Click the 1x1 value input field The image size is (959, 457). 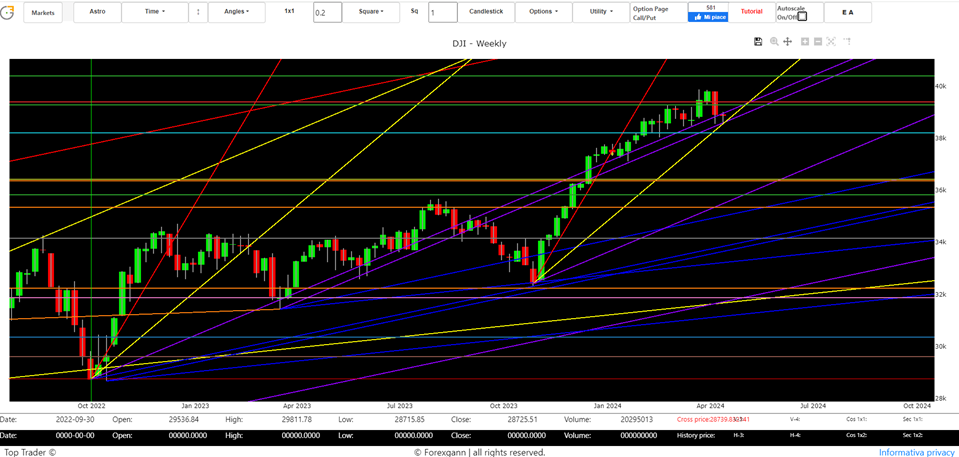(x=326, y=13)
